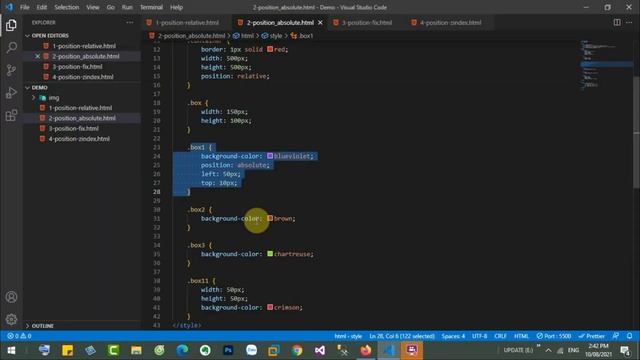Open the Explorer view in activity bar
The width and height of the screenshot is (640, 360).
(x=11, y=25)
